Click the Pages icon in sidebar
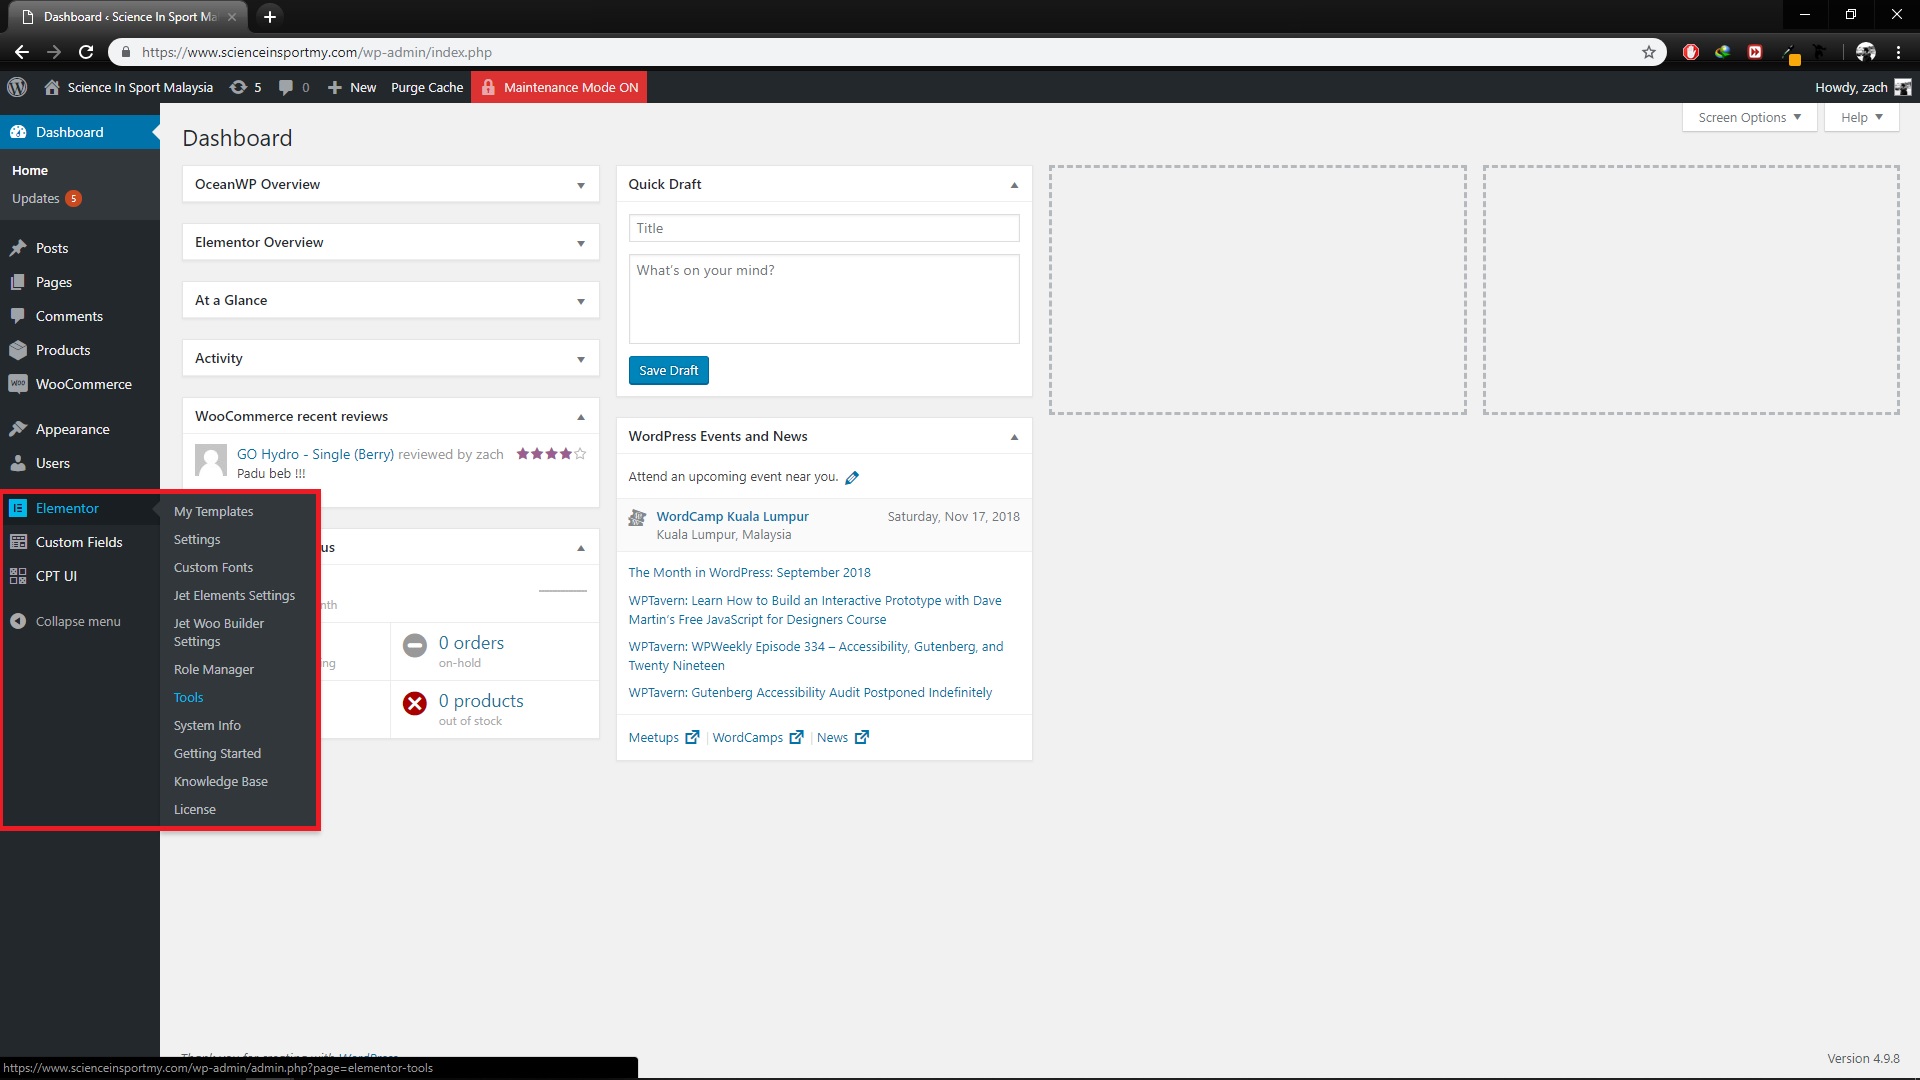This screenshot has width=1920, height=1080. 18,282
